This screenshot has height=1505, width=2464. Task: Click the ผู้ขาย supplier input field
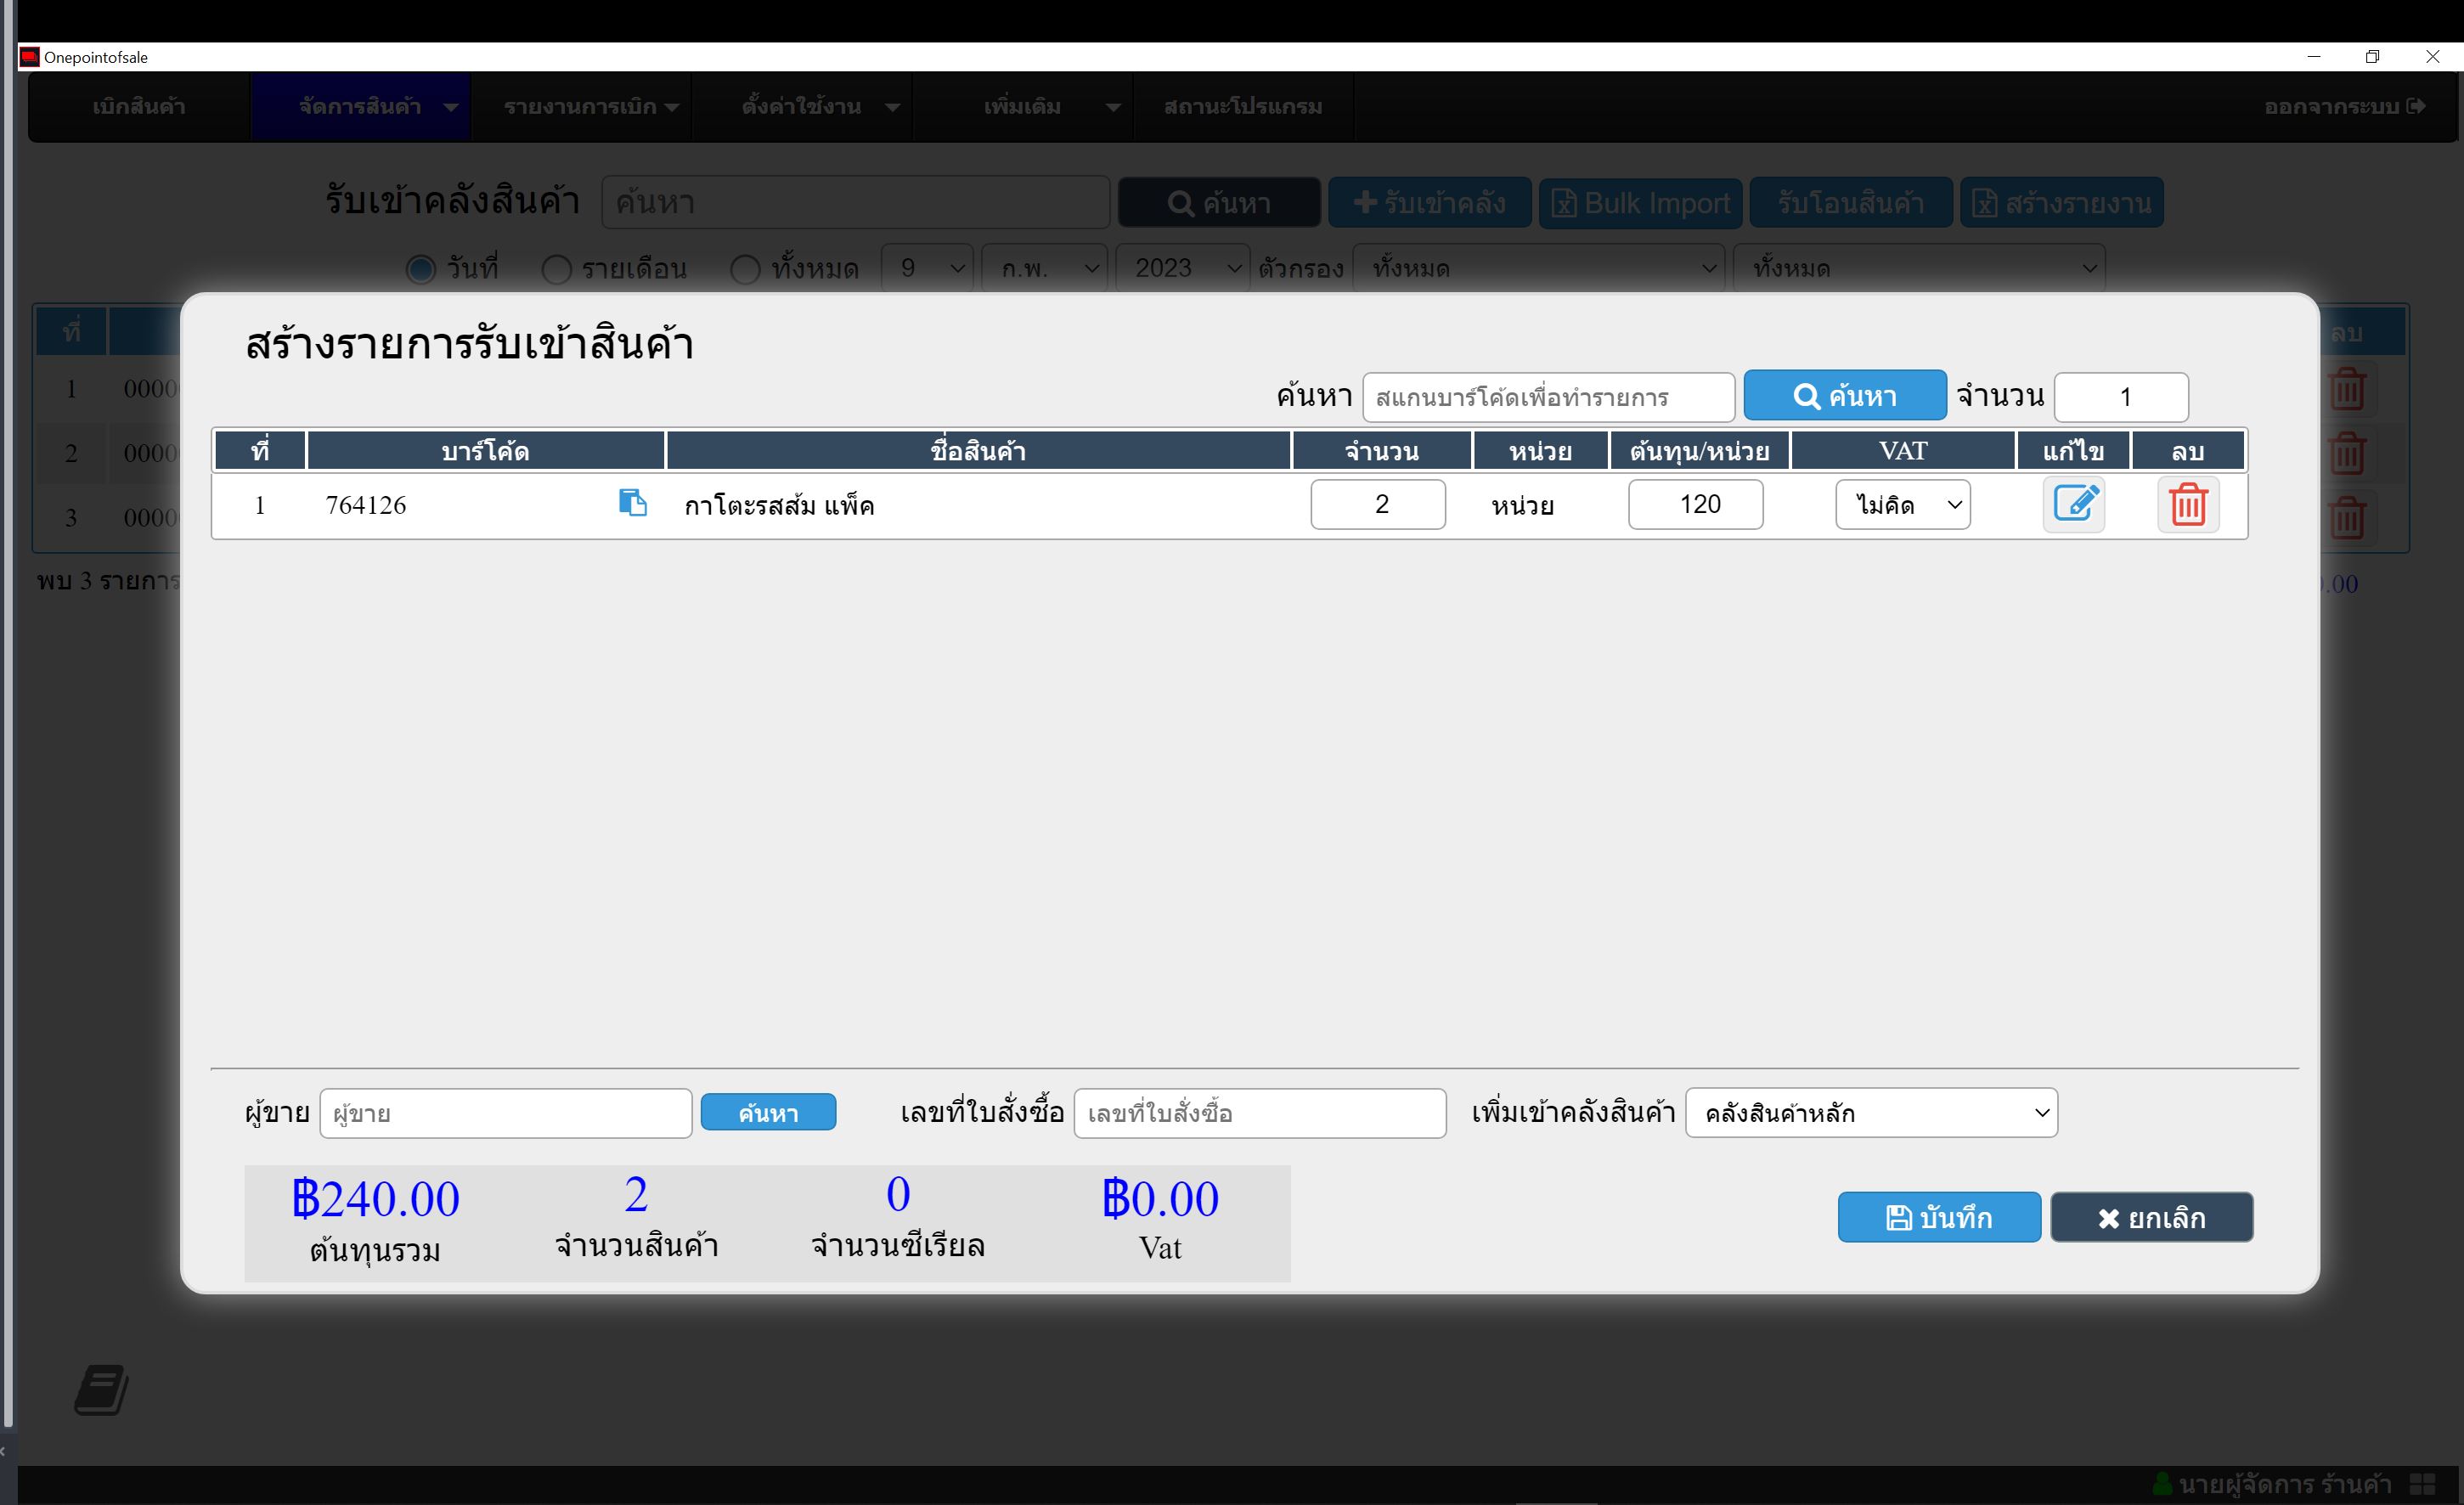coord(505,1113)
